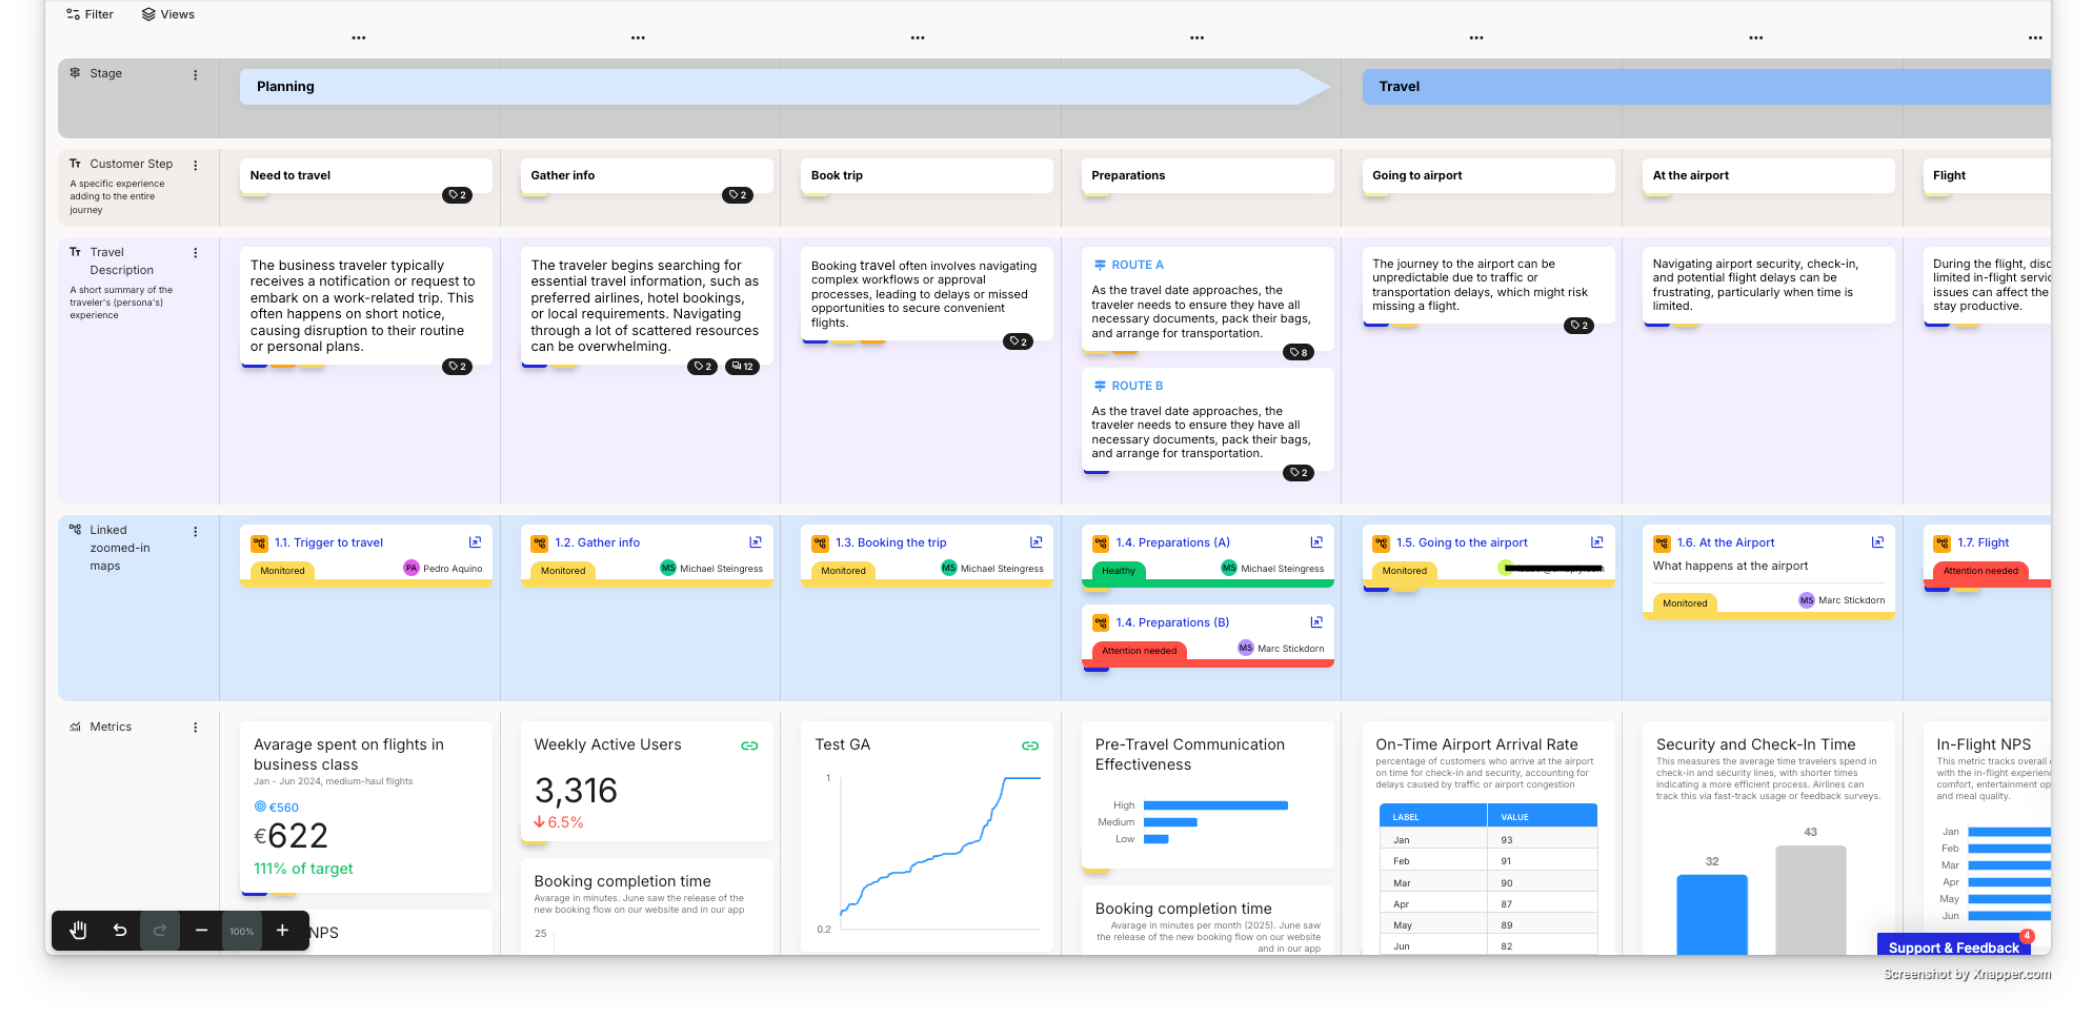Open the Metrics row options menu

(196, 726)
